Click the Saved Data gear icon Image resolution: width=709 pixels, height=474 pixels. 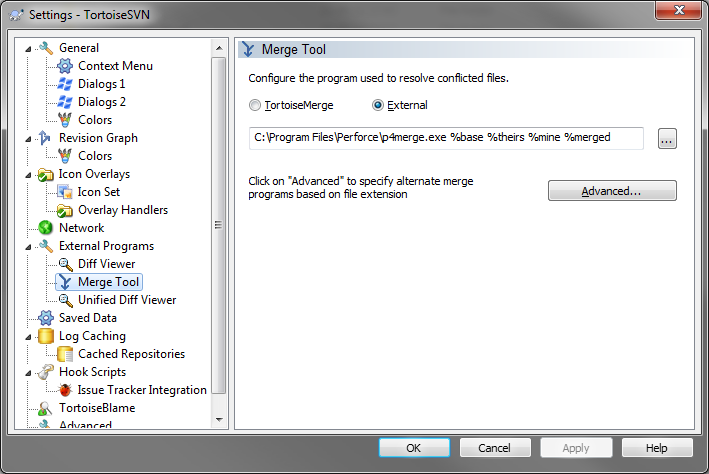click(x=46, y=318)
